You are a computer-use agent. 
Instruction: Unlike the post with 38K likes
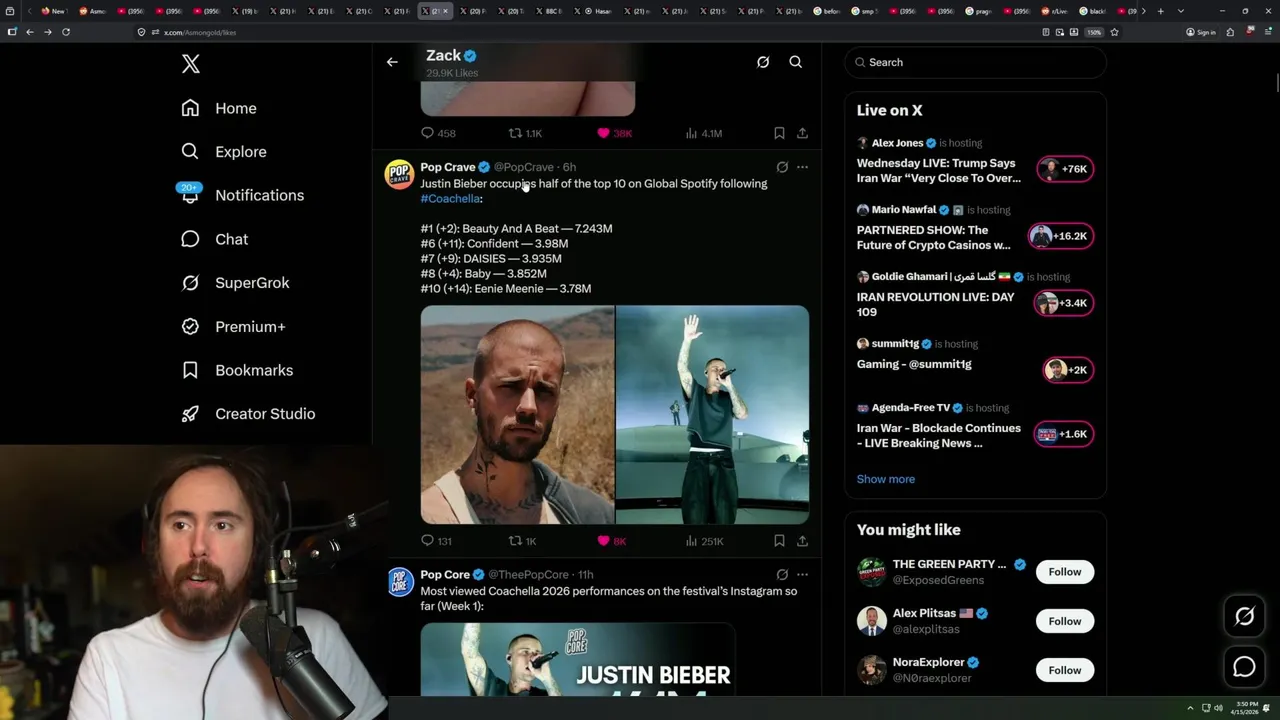(x=614, y=133)
